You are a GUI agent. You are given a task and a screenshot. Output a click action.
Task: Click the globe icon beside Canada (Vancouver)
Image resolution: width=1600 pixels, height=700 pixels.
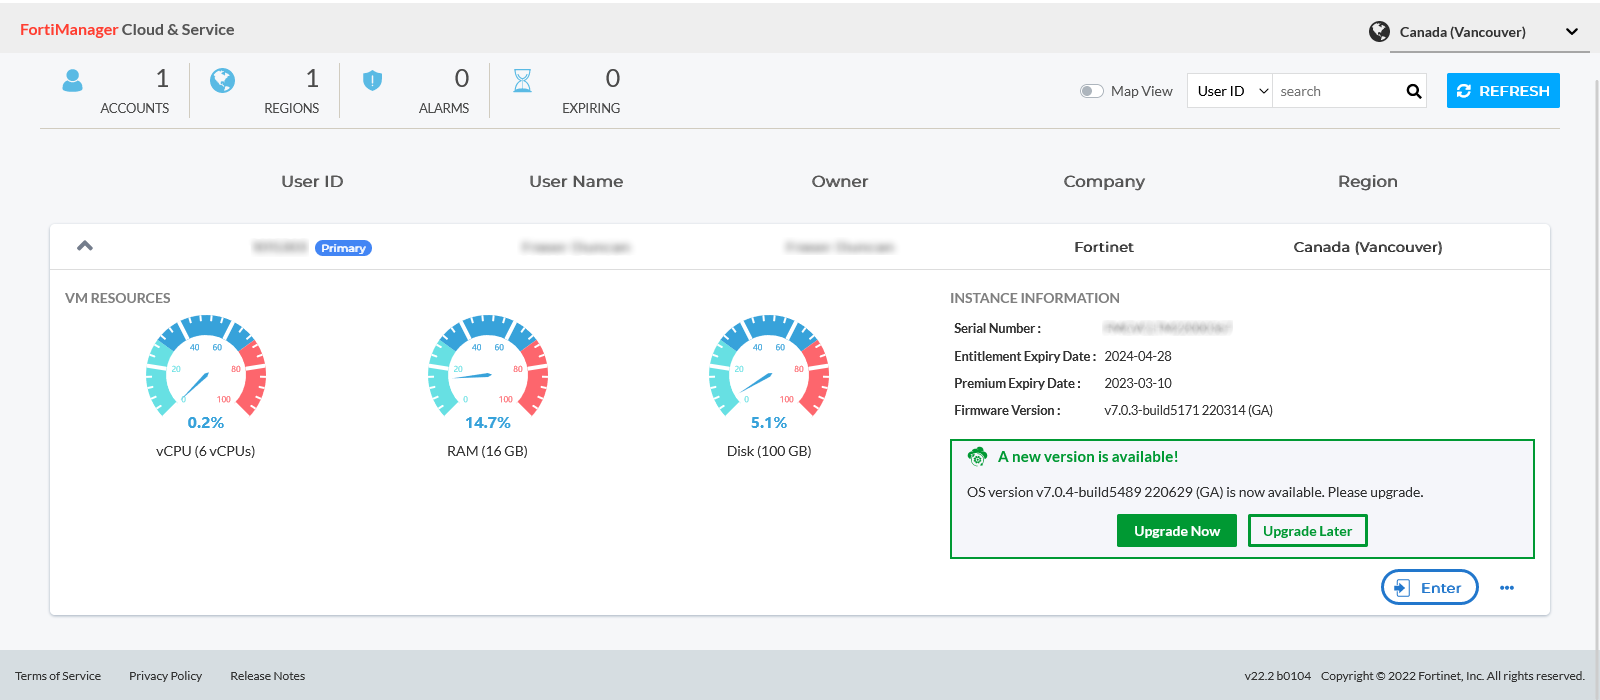click(1379, 32)
